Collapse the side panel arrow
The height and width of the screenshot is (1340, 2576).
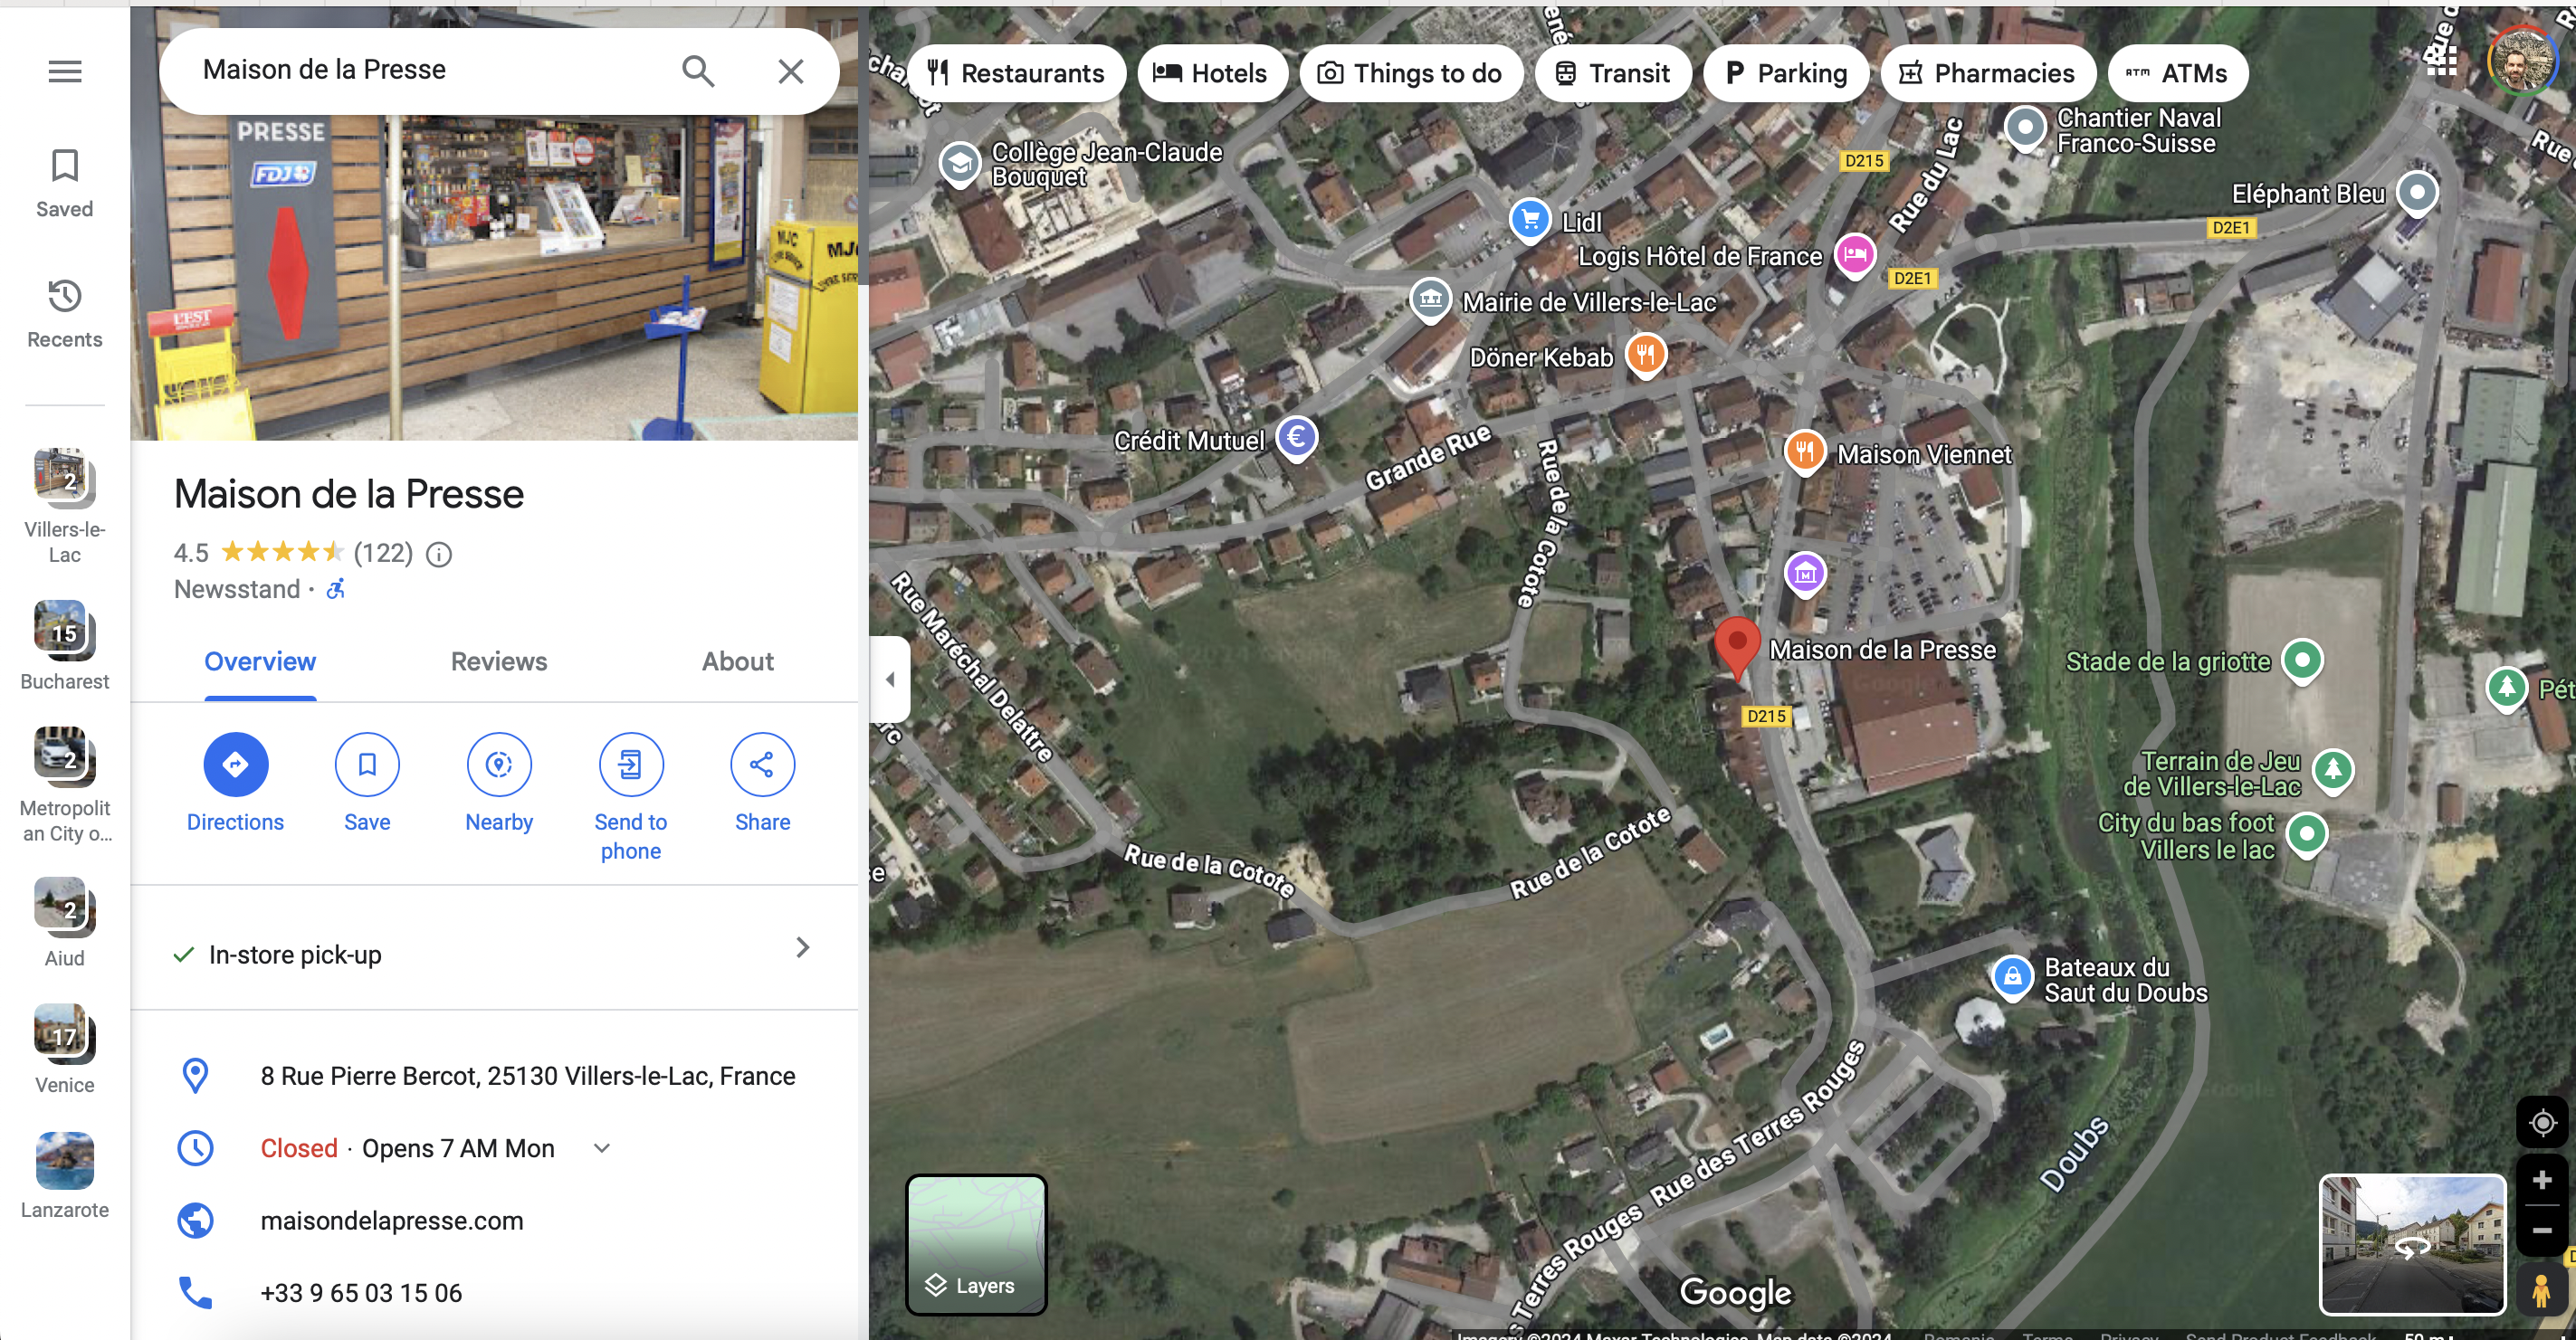[x=890, y=680]
